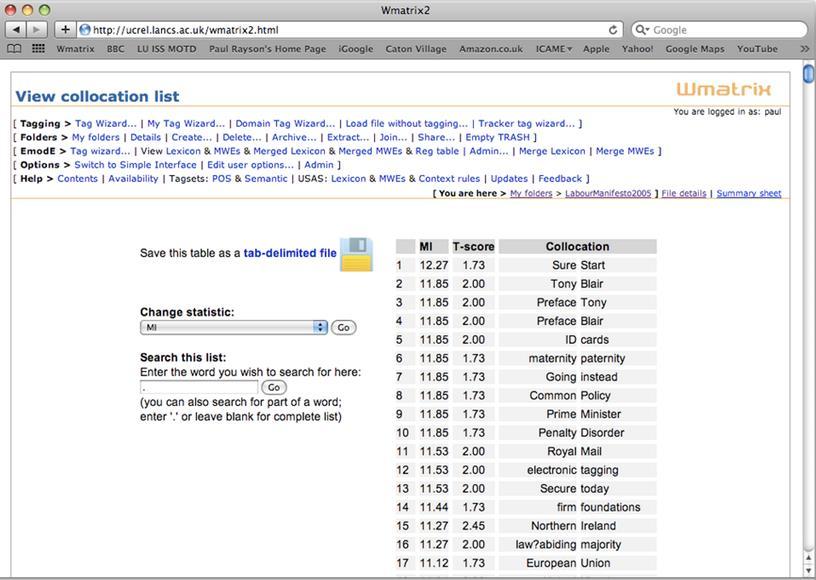Click Go next to the statistic dropdown

click(x=343, y=327)
